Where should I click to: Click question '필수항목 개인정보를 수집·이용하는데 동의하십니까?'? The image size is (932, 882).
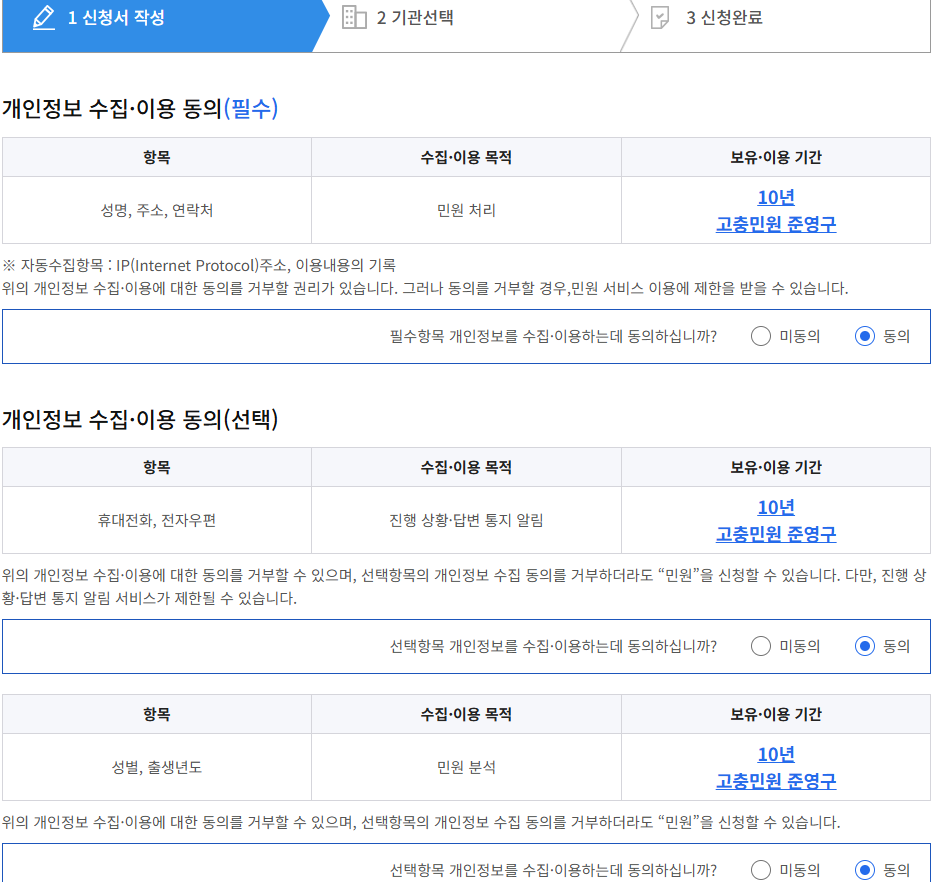pos(553,336)
